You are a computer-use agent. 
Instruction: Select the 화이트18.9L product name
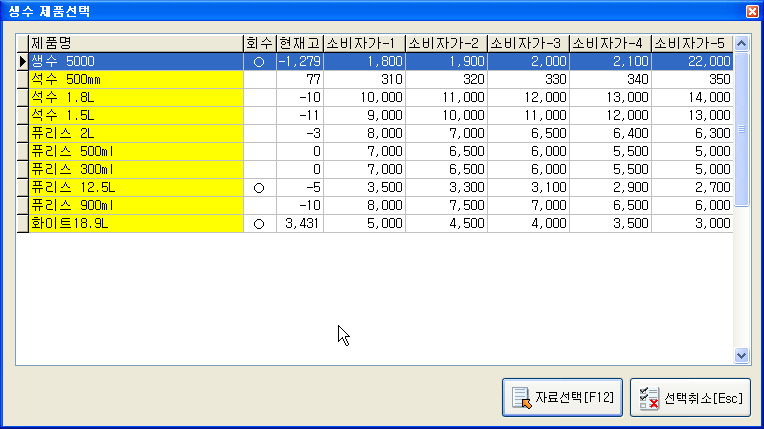[136, 224]
